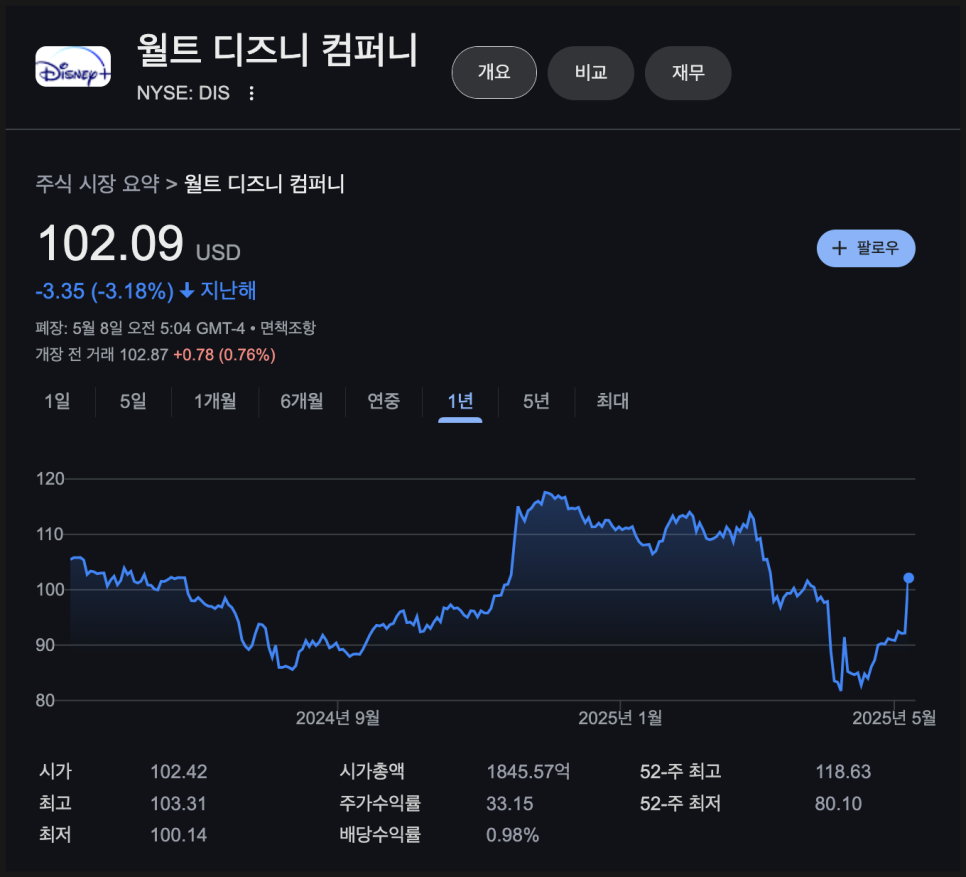Click the 2025년 1월 axis label
Screen dimensions: 966x877
point(620,717)
